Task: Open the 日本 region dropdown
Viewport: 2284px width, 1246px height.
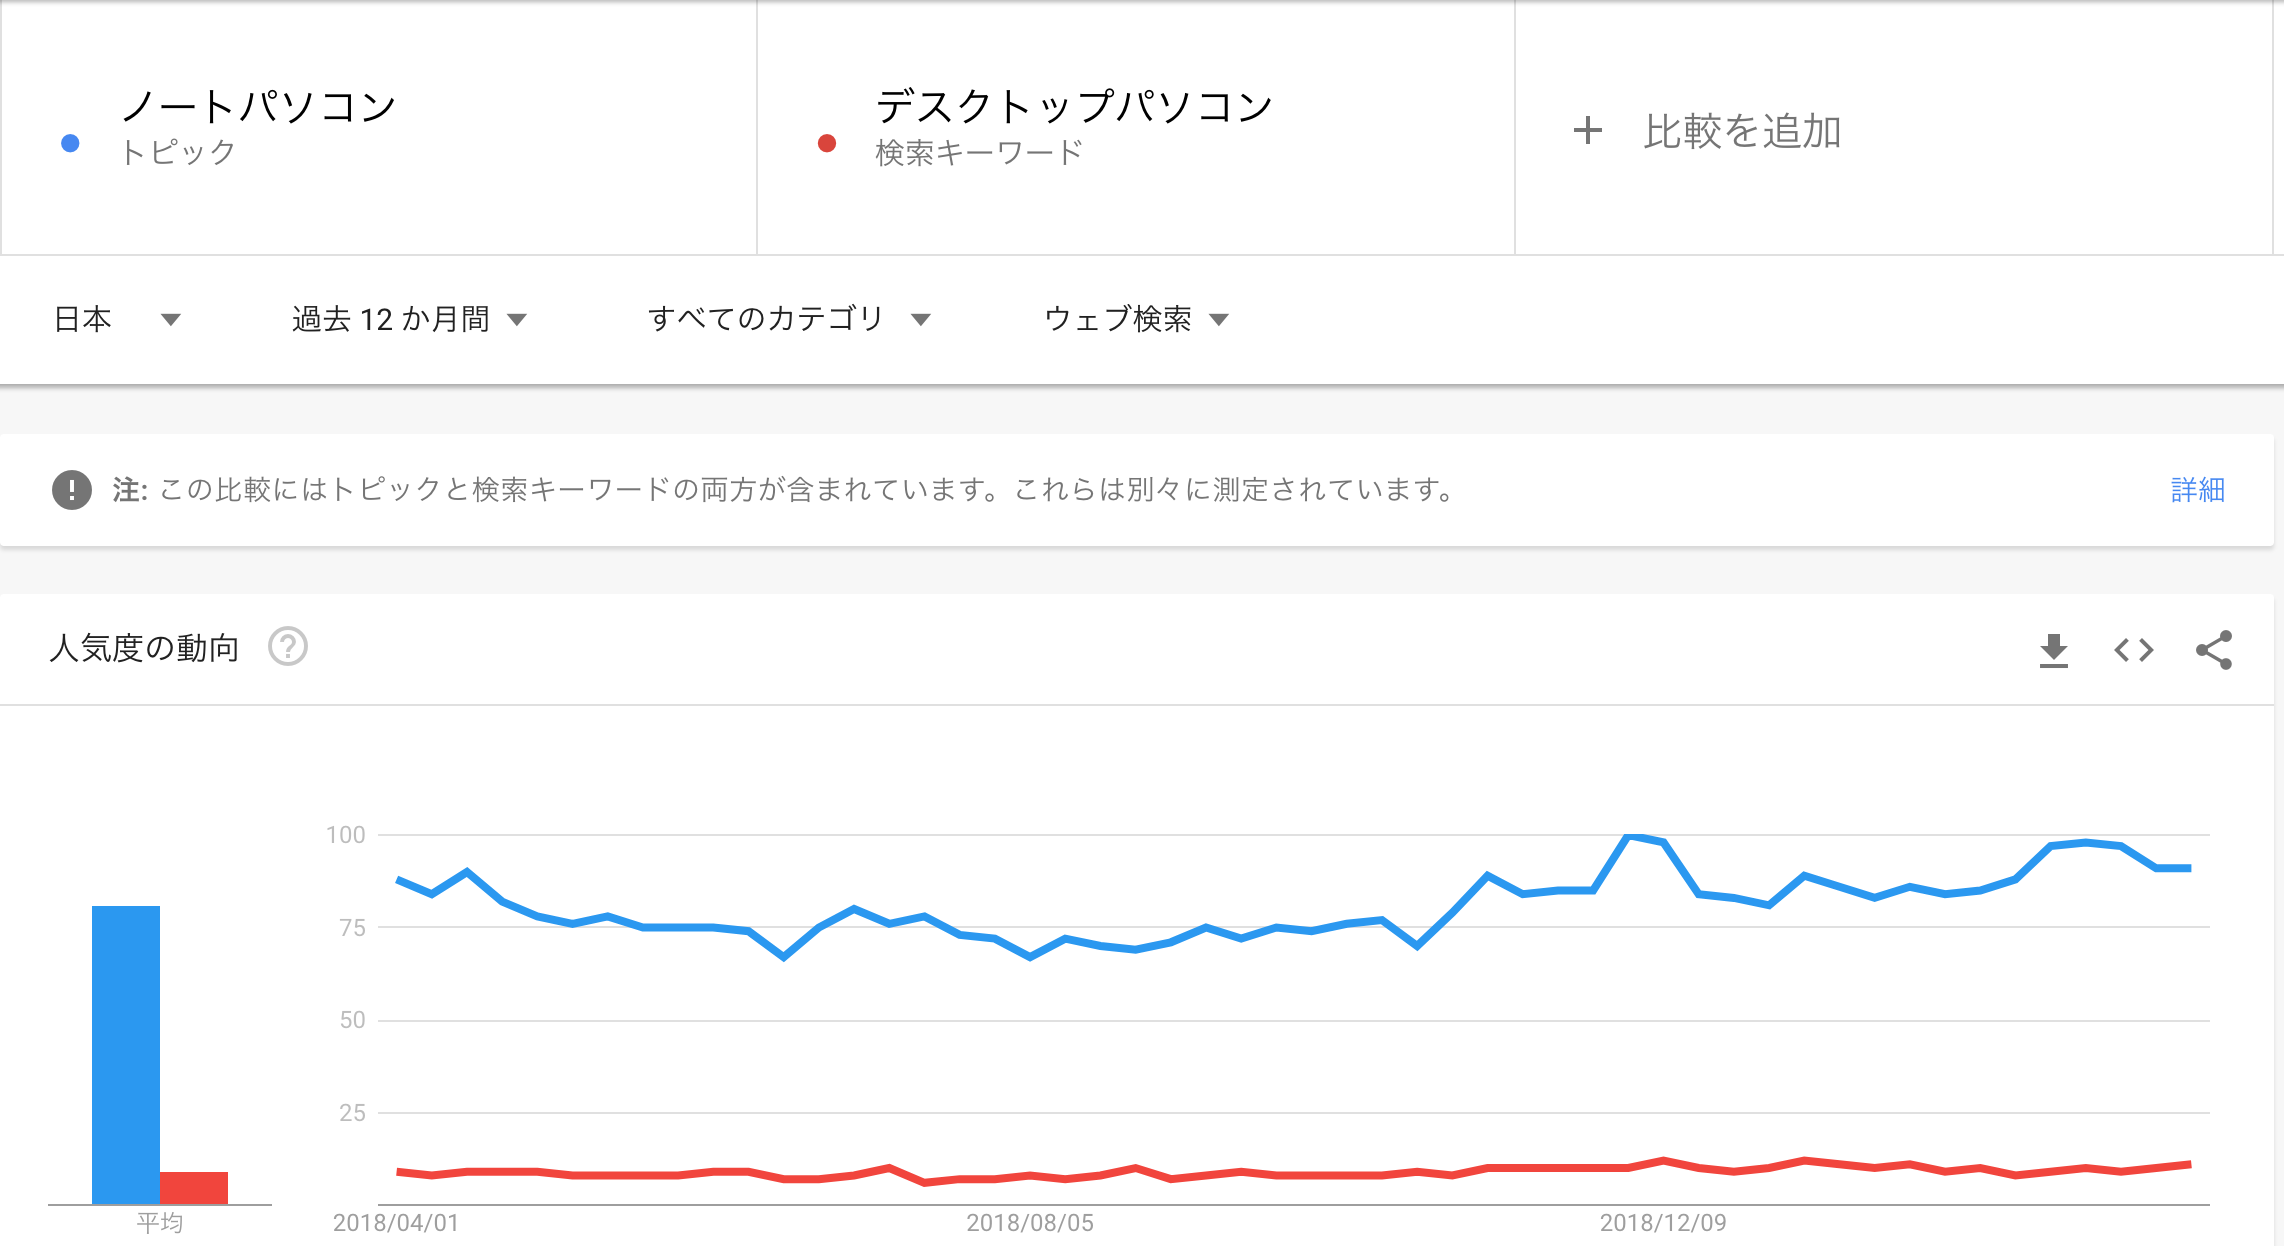Action: click(116, 319)
